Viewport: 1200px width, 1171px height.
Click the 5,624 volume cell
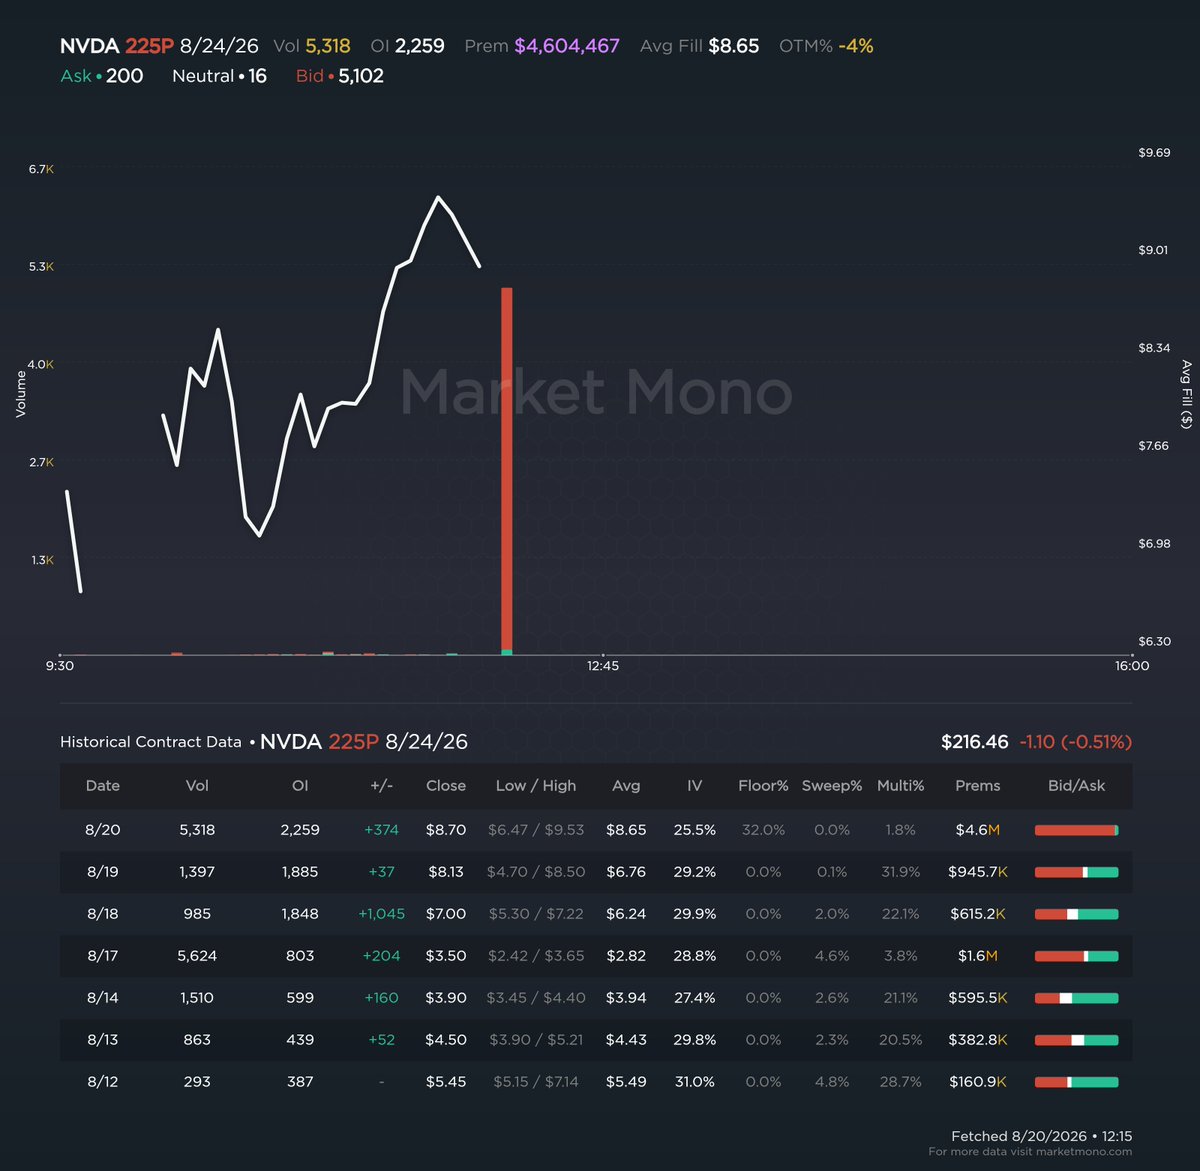click(x=197, y=956)
